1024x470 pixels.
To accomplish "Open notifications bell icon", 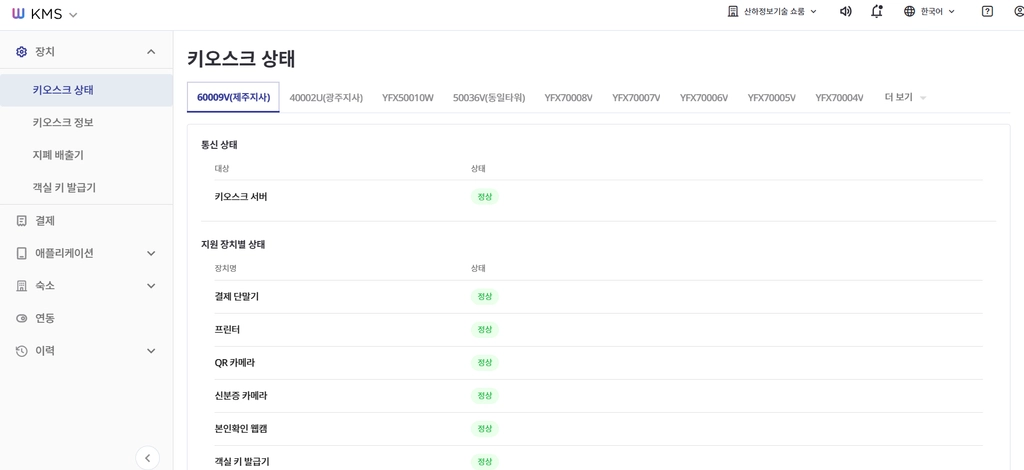I will [x=877, y=11].
